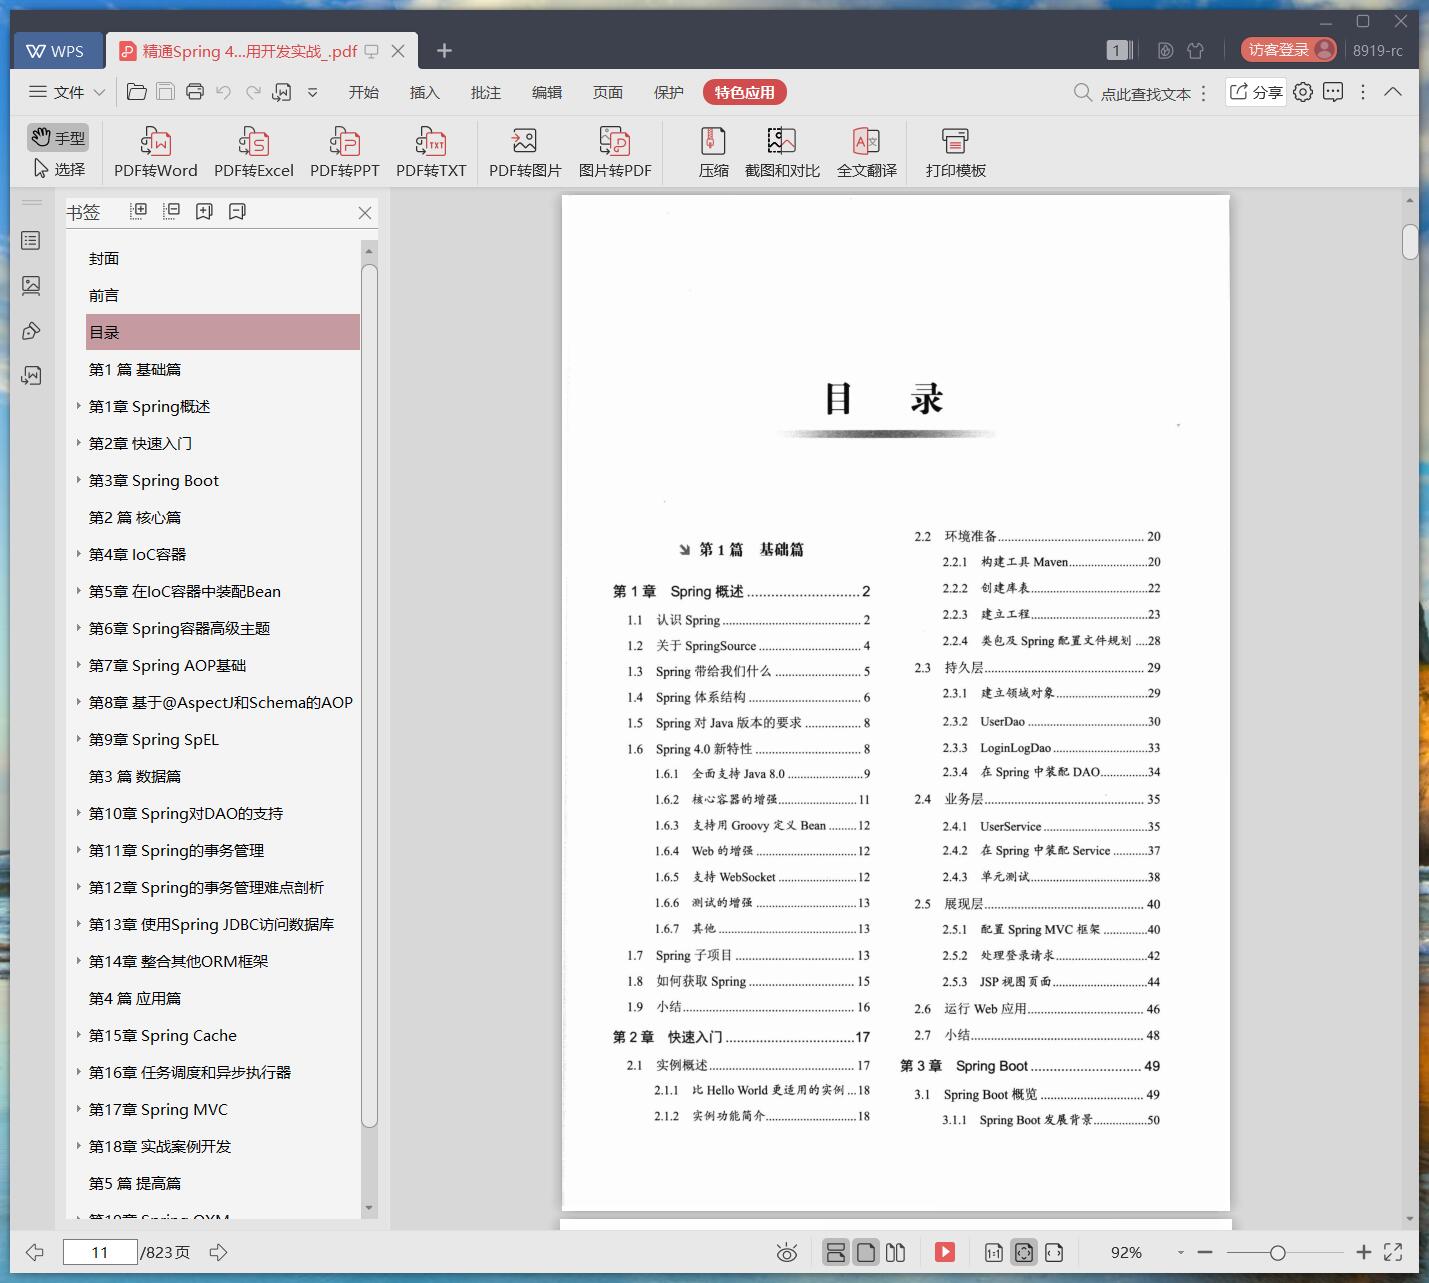Click zoom in plus button

(x=1363, y=1252)
